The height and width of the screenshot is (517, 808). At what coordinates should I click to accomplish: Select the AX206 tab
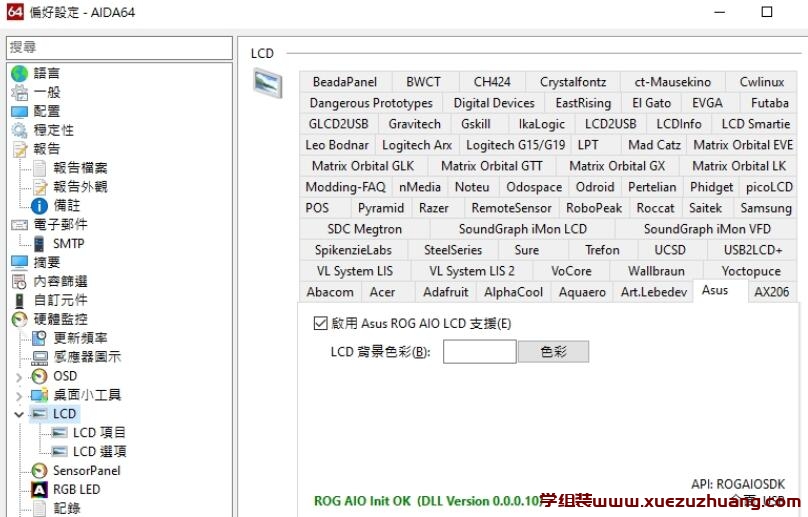click(x=771, y=292)
